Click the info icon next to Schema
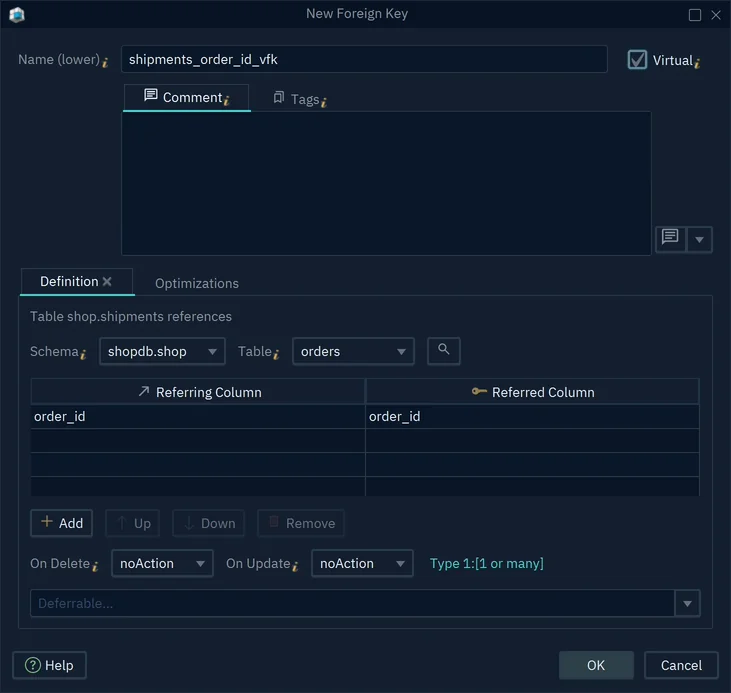 coord(83,354)
